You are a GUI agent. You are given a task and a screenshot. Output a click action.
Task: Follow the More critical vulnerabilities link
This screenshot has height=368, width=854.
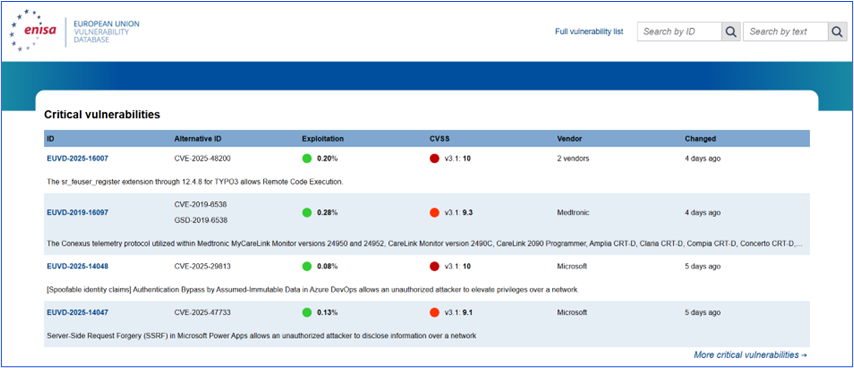pos(750,355)
